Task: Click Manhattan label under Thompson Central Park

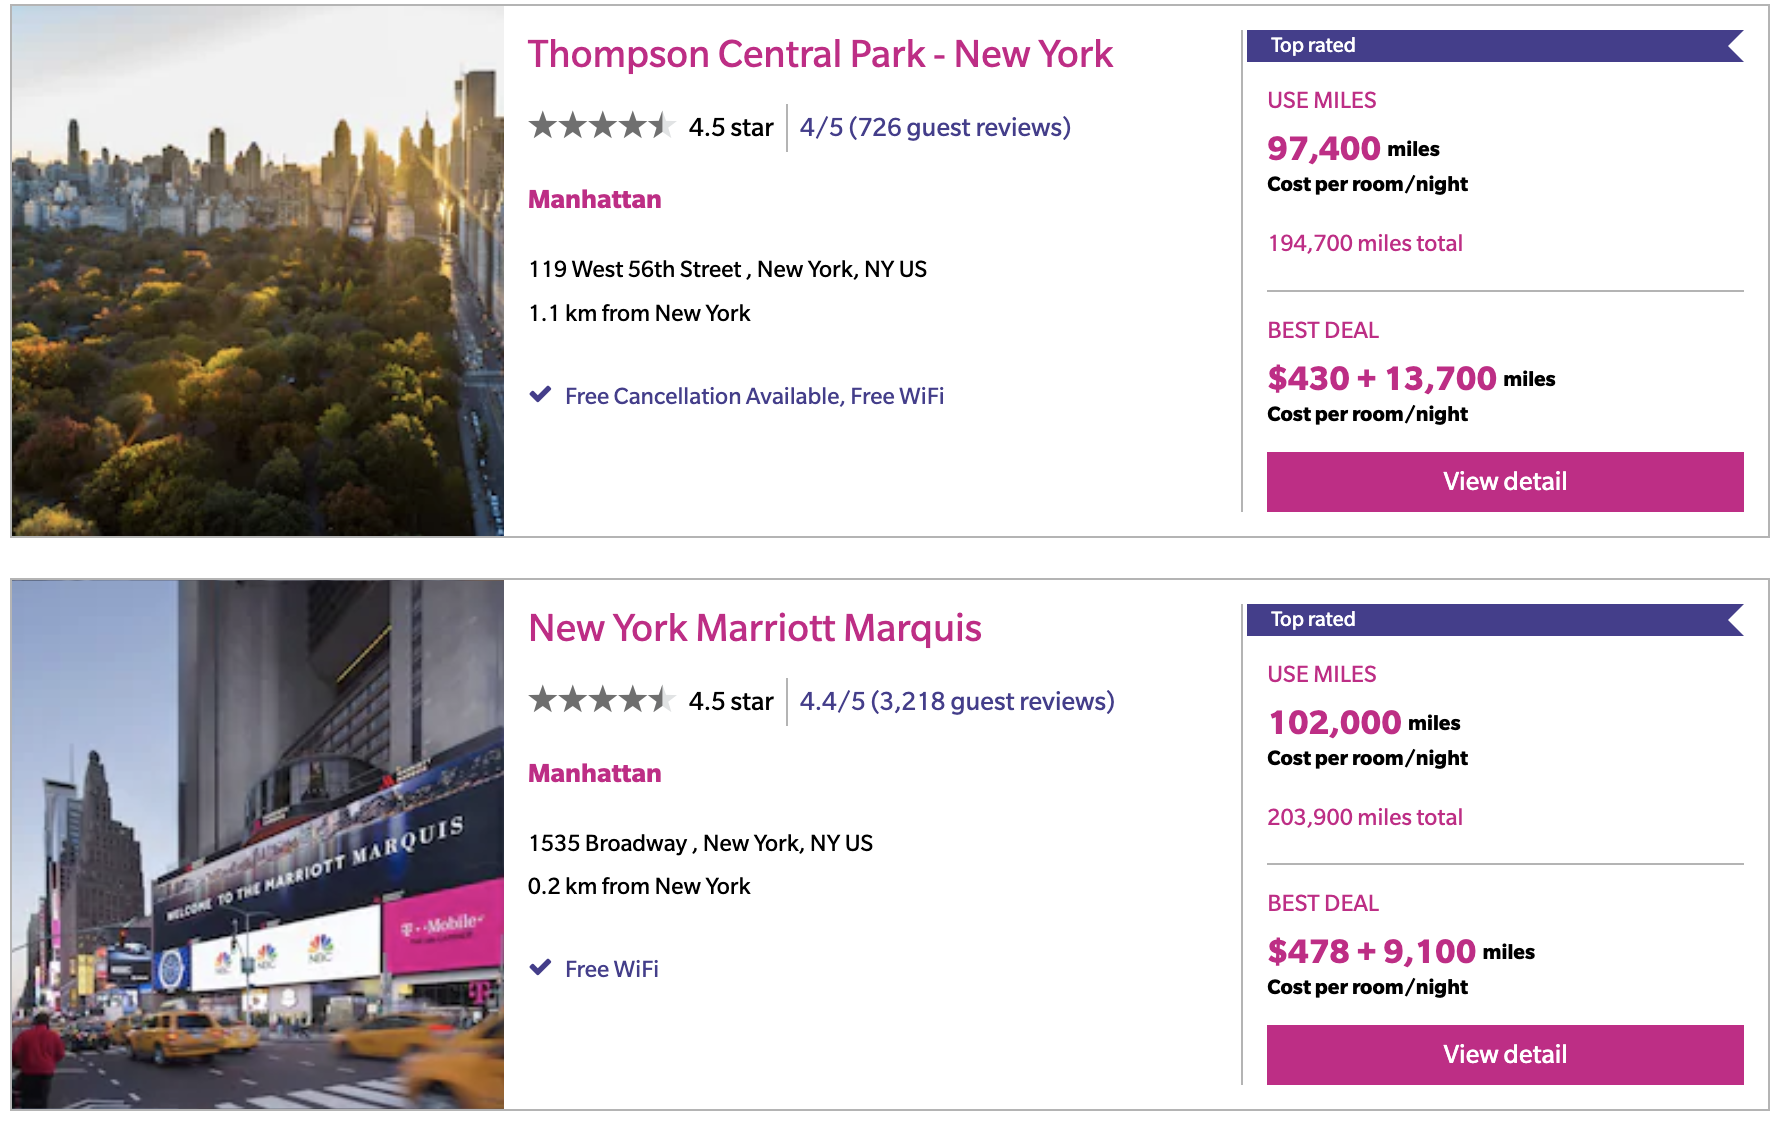Action: (x=595, y=199)
